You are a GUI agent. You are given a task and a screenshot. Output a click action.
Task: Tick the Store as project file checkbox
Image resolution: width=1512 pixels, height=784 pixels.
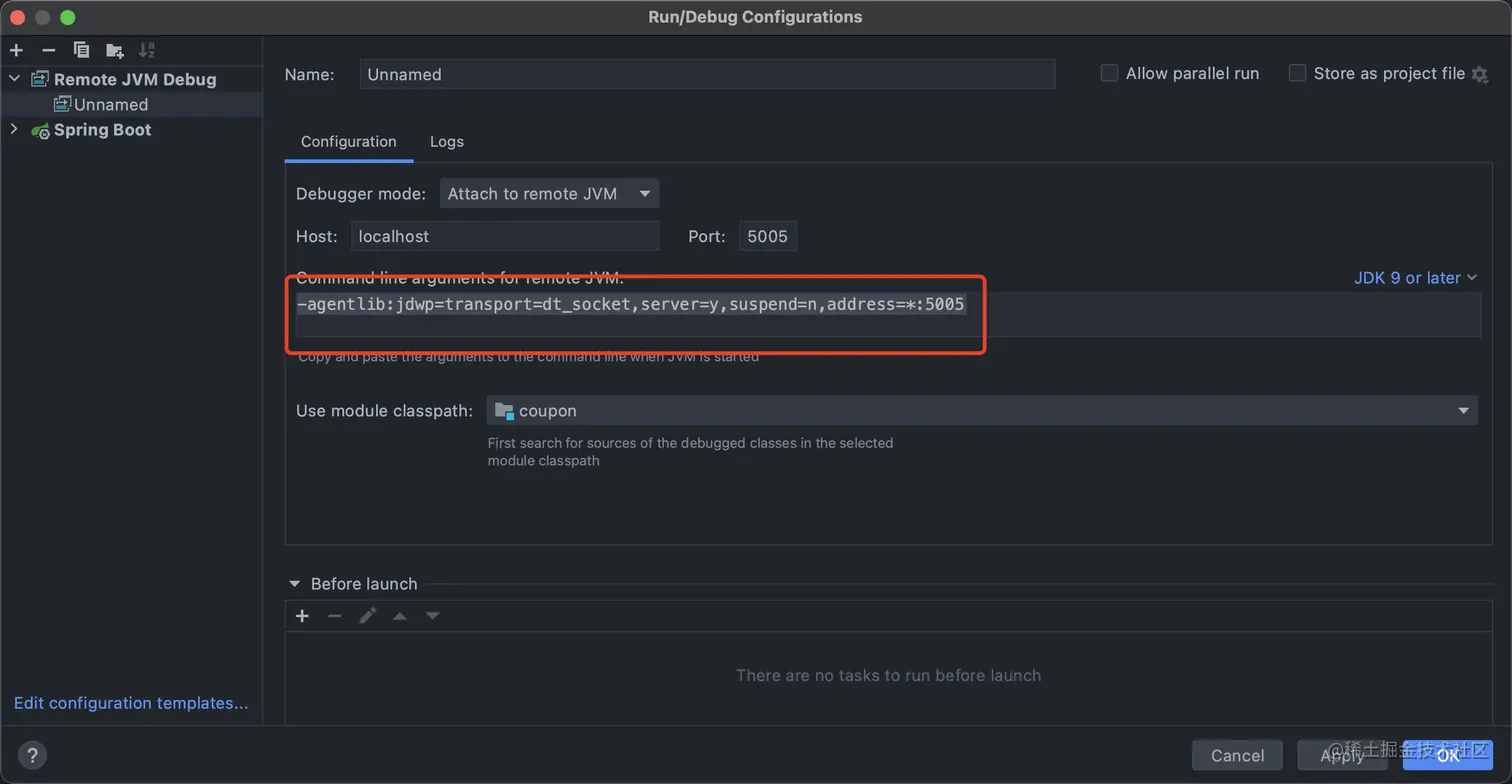click(x=1297, y=73)
